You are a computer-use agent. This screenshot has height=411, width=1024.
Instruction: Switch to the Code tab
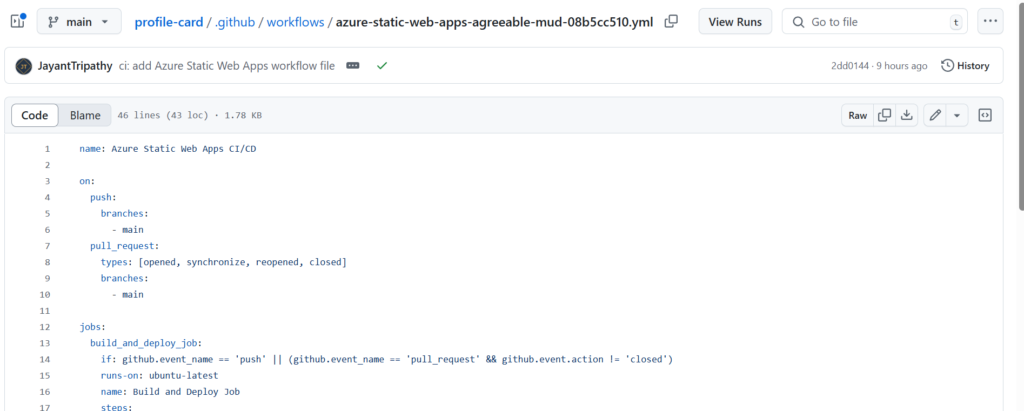(35, 116)
